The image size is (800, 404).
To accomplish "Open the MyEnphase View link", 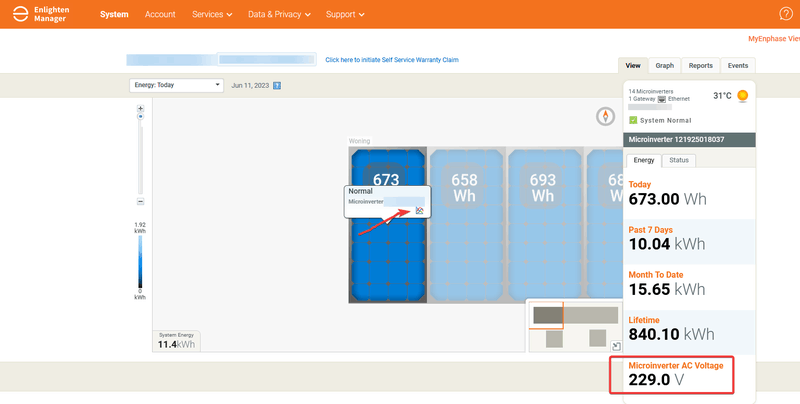I will [x=774, y=39].
